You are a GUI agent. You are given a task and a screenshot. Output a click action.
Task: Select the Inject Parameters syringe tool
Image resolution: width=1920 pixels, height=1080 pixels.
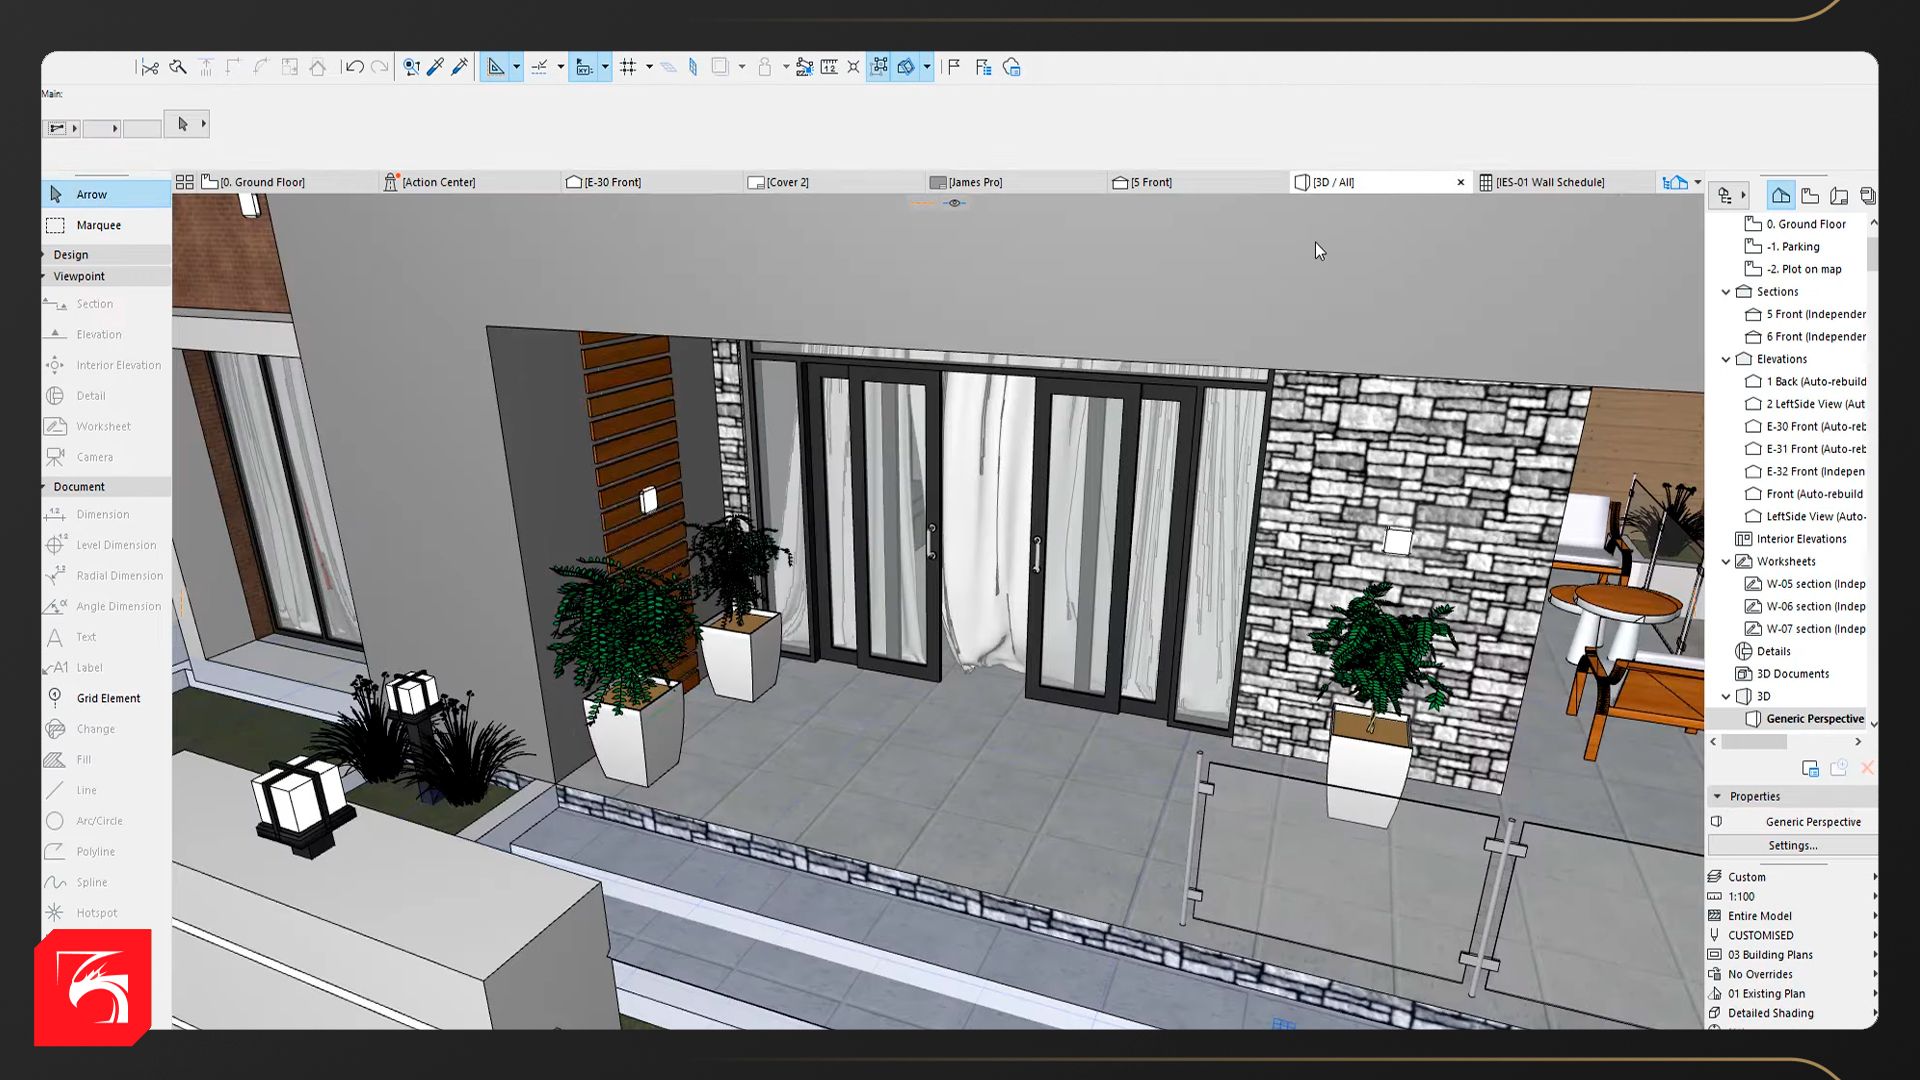(460, 67)
